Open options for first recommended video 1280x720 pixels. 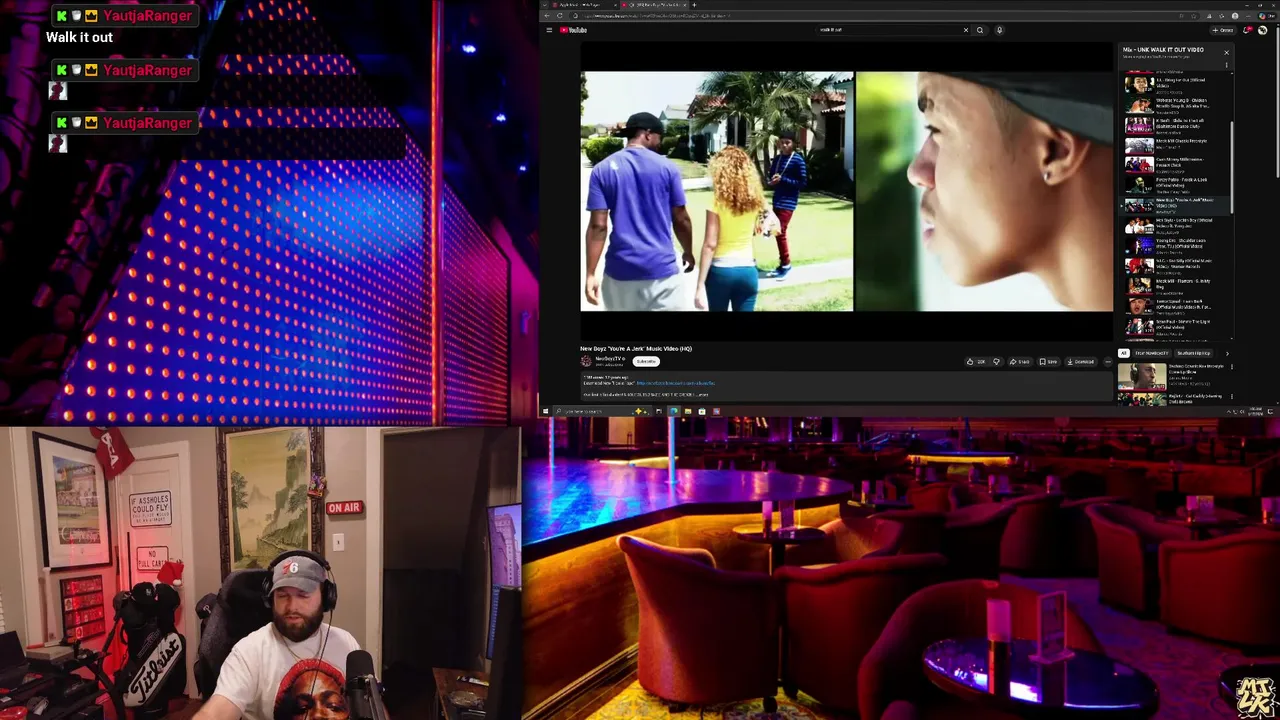(1232, 367)
